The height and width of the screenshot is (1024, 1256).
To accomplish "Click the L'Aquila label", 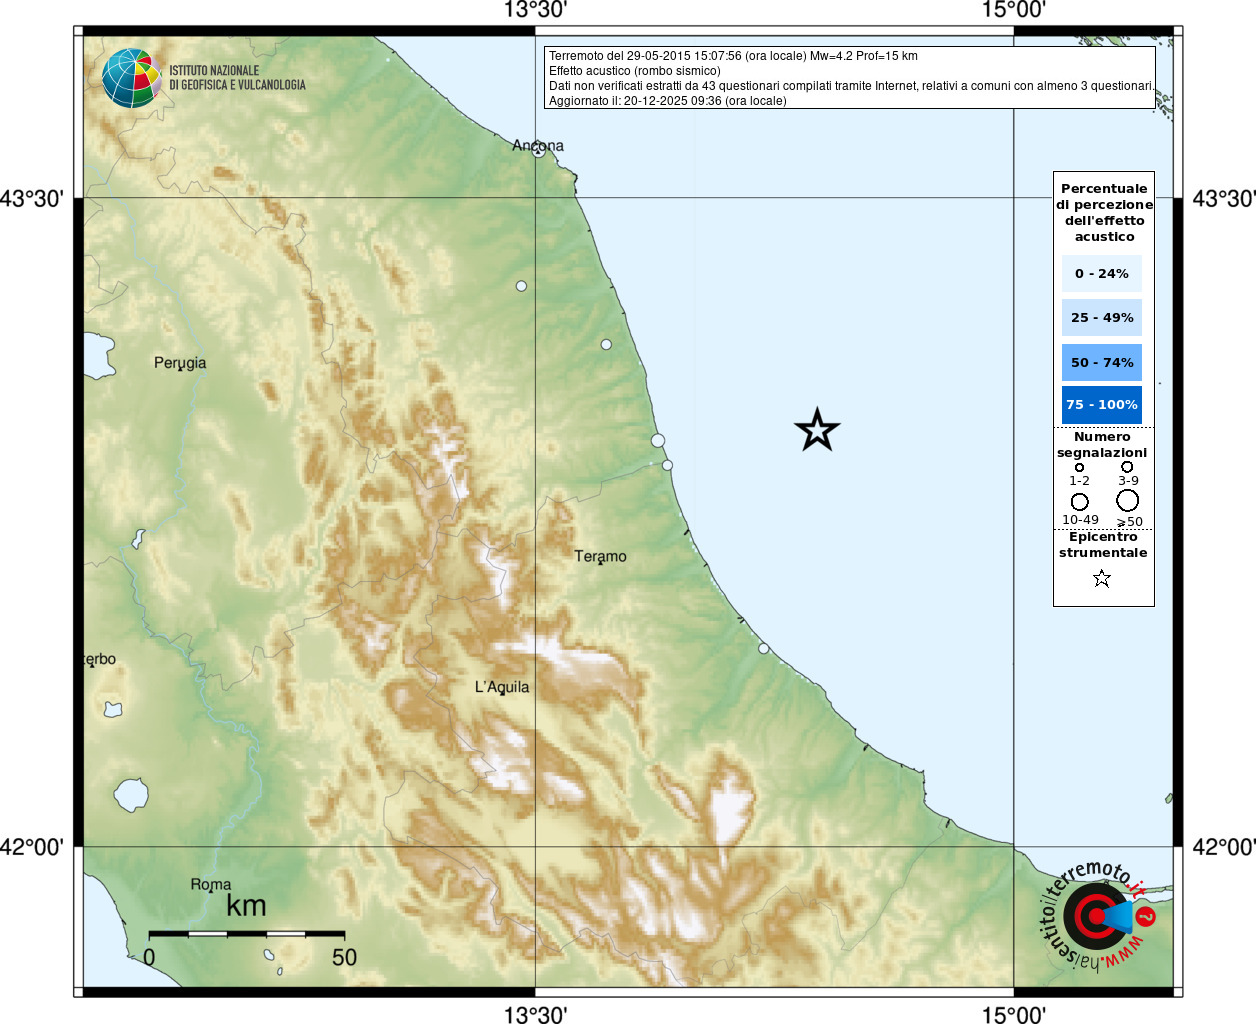I will pos(502,687).
